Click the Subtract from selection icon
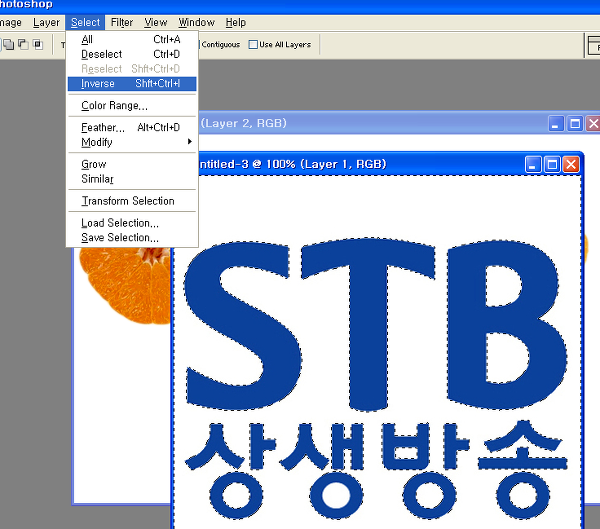The width and height of the screenshot is (600, 529). coord(23,44)
